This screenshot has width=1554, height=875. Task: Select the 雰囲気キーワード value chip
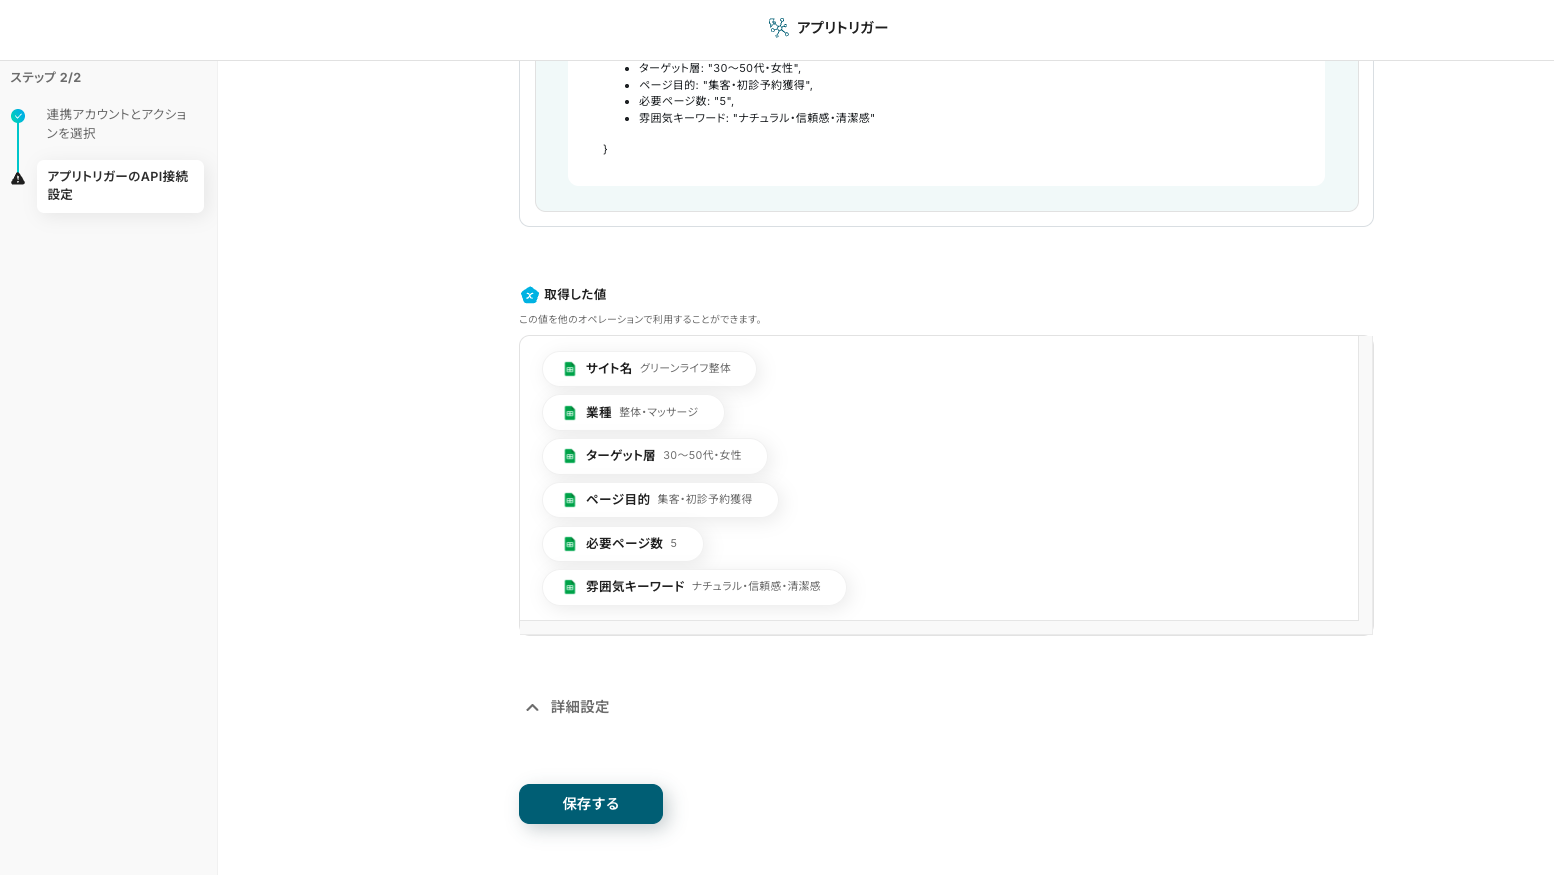click(694, 587)
